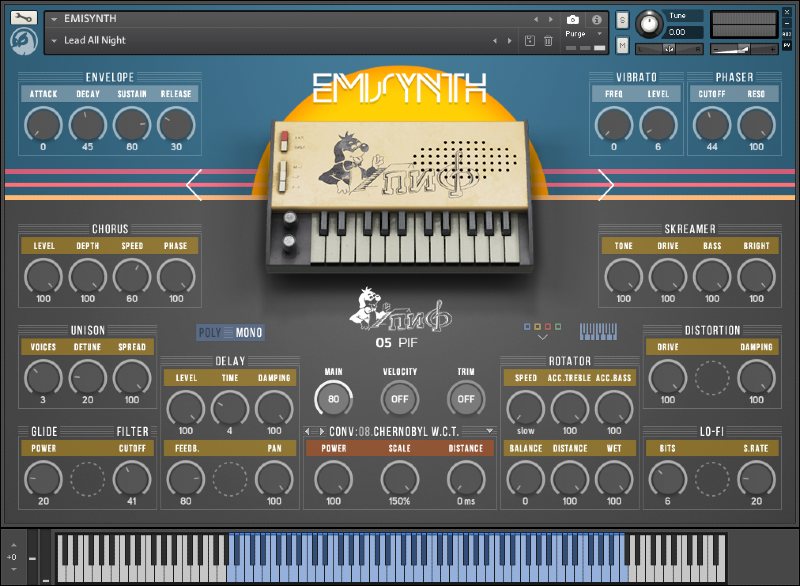Mute the instrument with the M button
The image size is (800, 586).
pyautogui.click(x=621, y=44)
